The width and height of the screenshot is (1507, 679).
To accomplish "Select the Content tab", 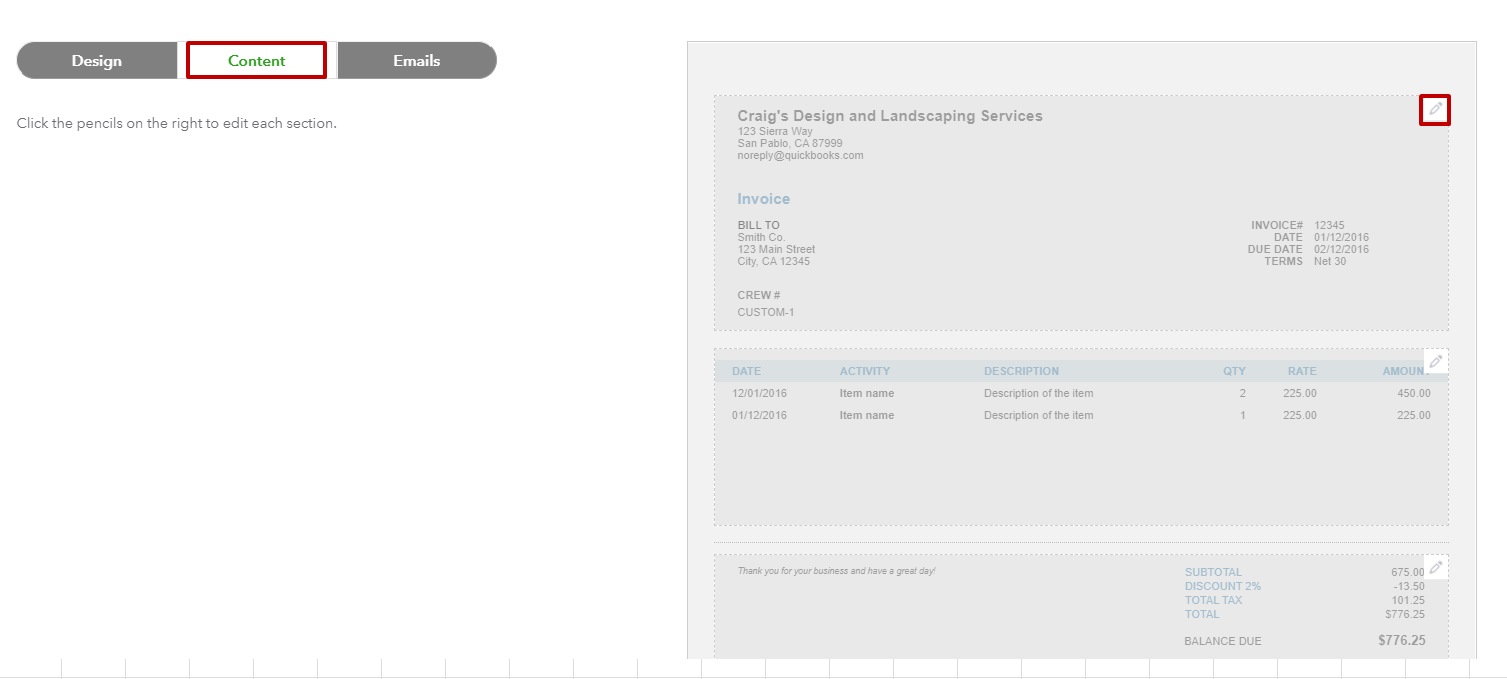I will tap(256, 60).
